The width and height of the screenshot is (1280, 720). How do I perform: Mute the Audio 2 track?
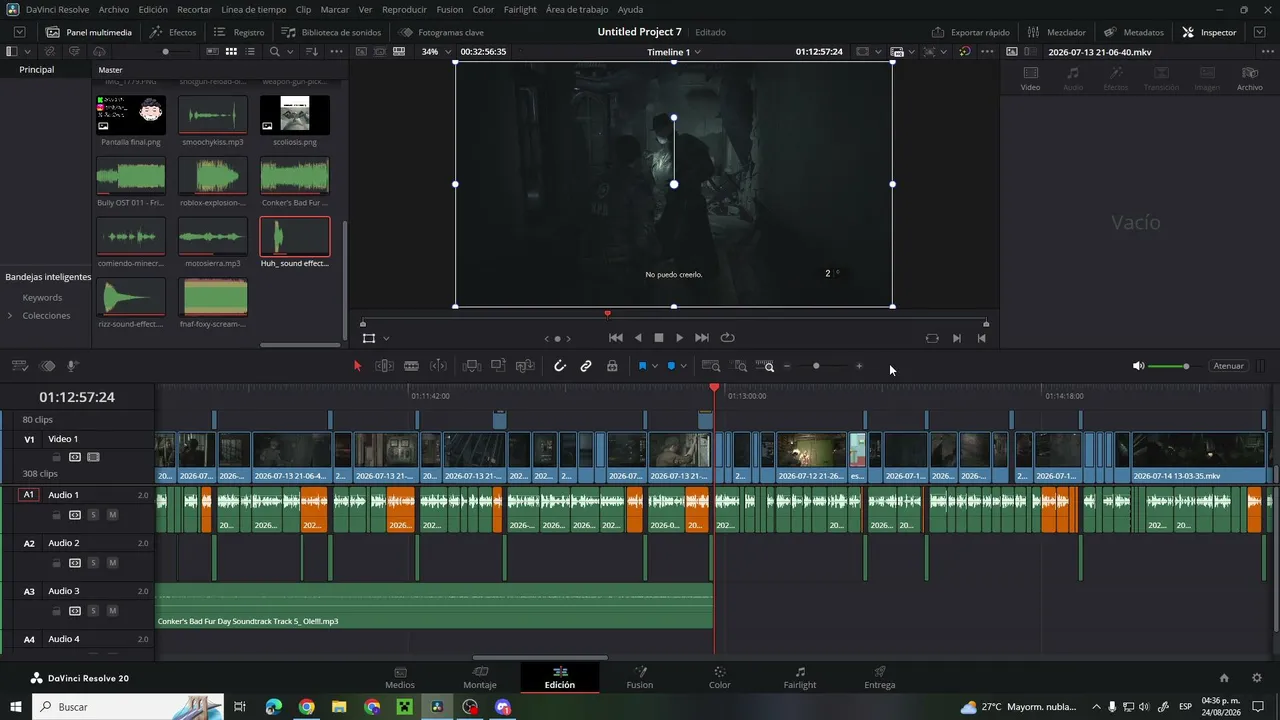click(112, 563)
